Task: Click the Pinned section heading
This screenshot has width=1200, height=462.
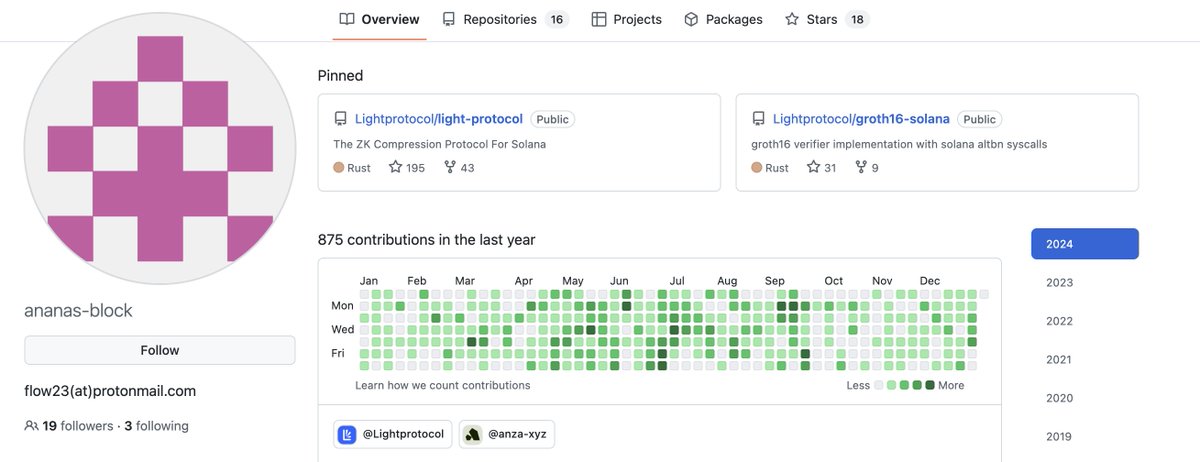Action: click(x=341, y=76)
